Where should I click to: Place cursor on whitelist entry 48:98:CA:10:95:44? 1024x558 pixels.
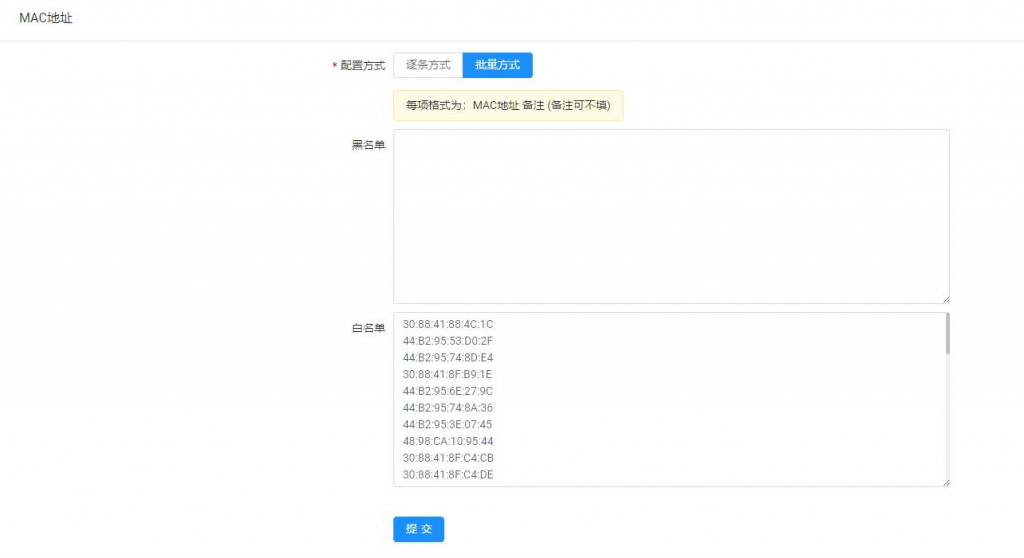[448, 441]
